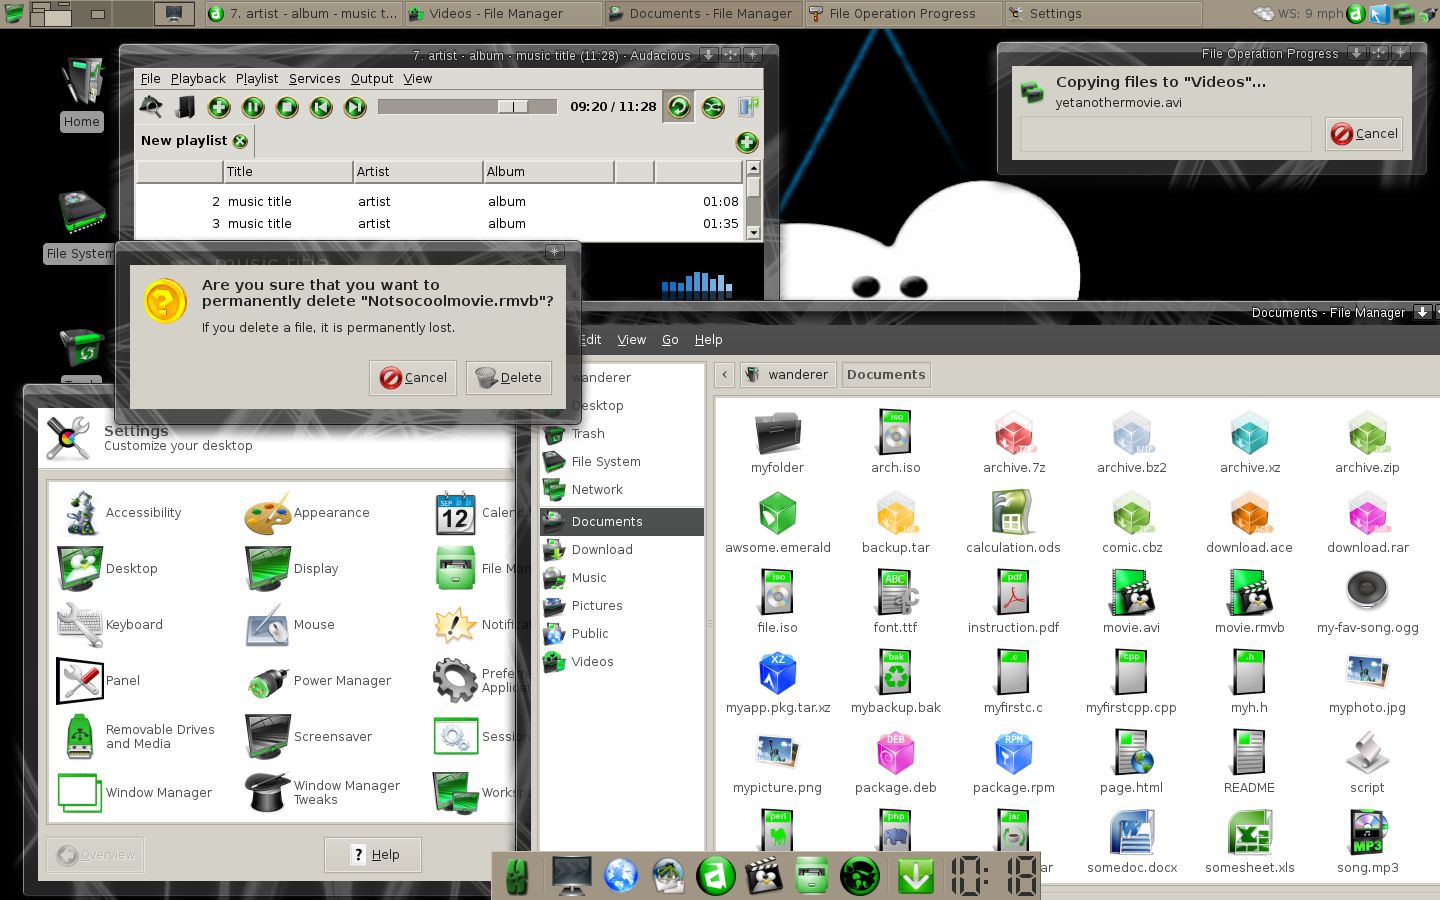Click the playlist manager icon in Audacious toolbar
The image size is (1440, 900).
click(x=748, y=107)
